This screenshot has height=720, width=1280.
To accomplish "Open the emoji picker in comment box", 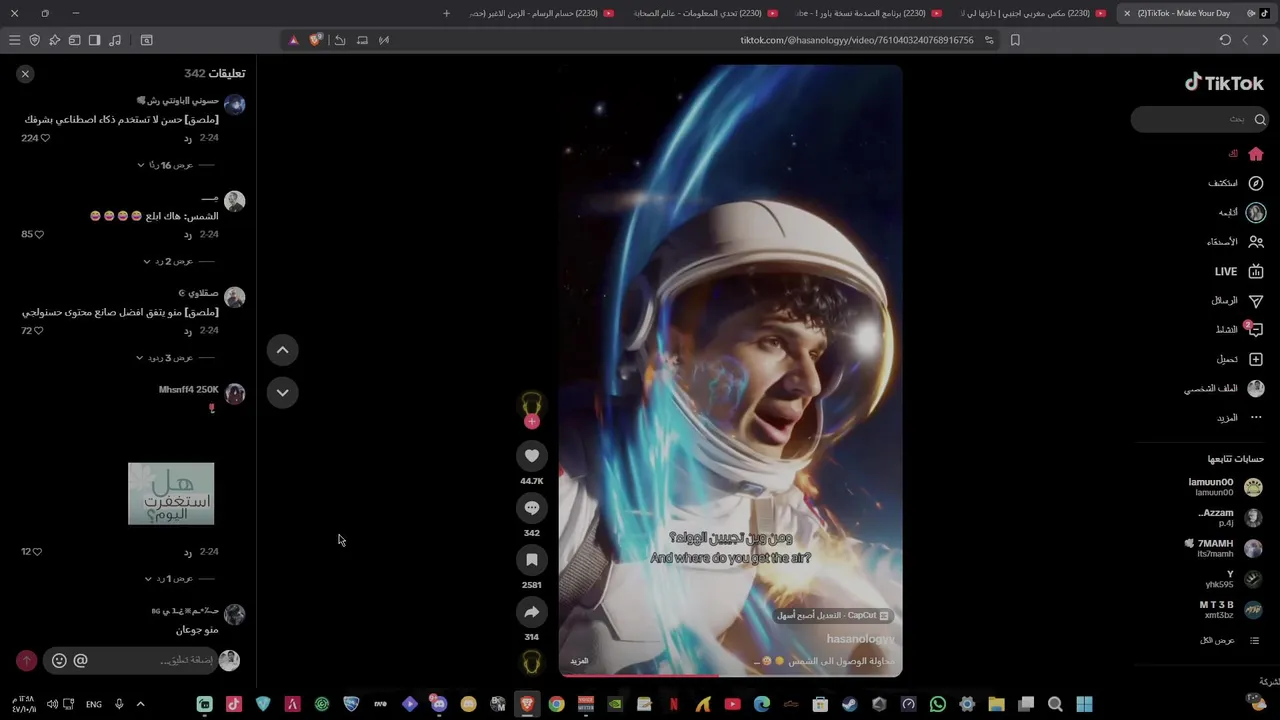I will tap(59, 660).
